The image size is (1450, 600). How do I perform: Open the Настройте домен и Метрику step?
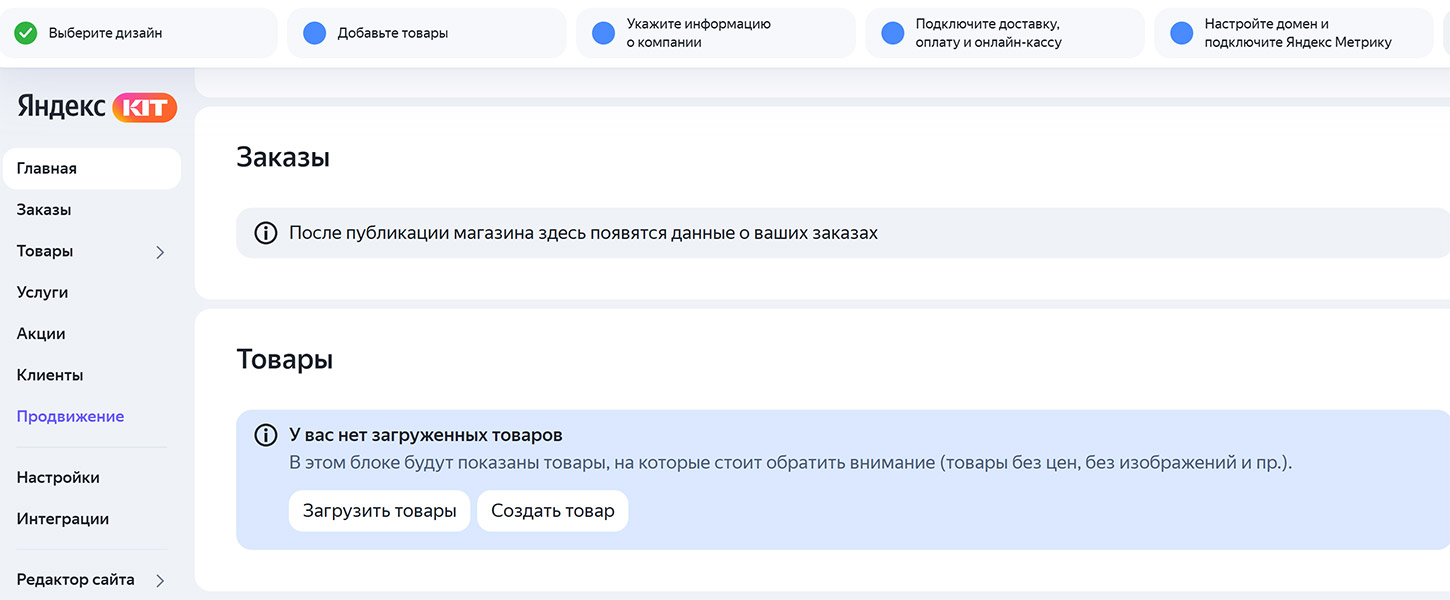tap(1293, 33)
